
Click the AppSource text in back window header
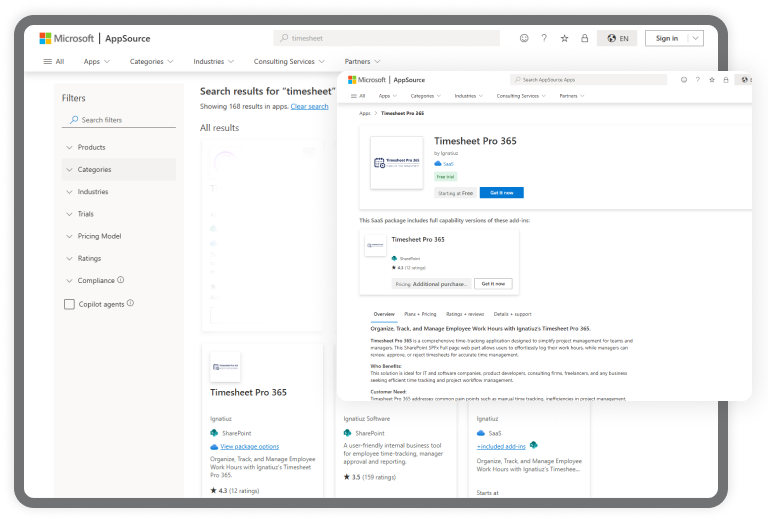coord(128,39)
